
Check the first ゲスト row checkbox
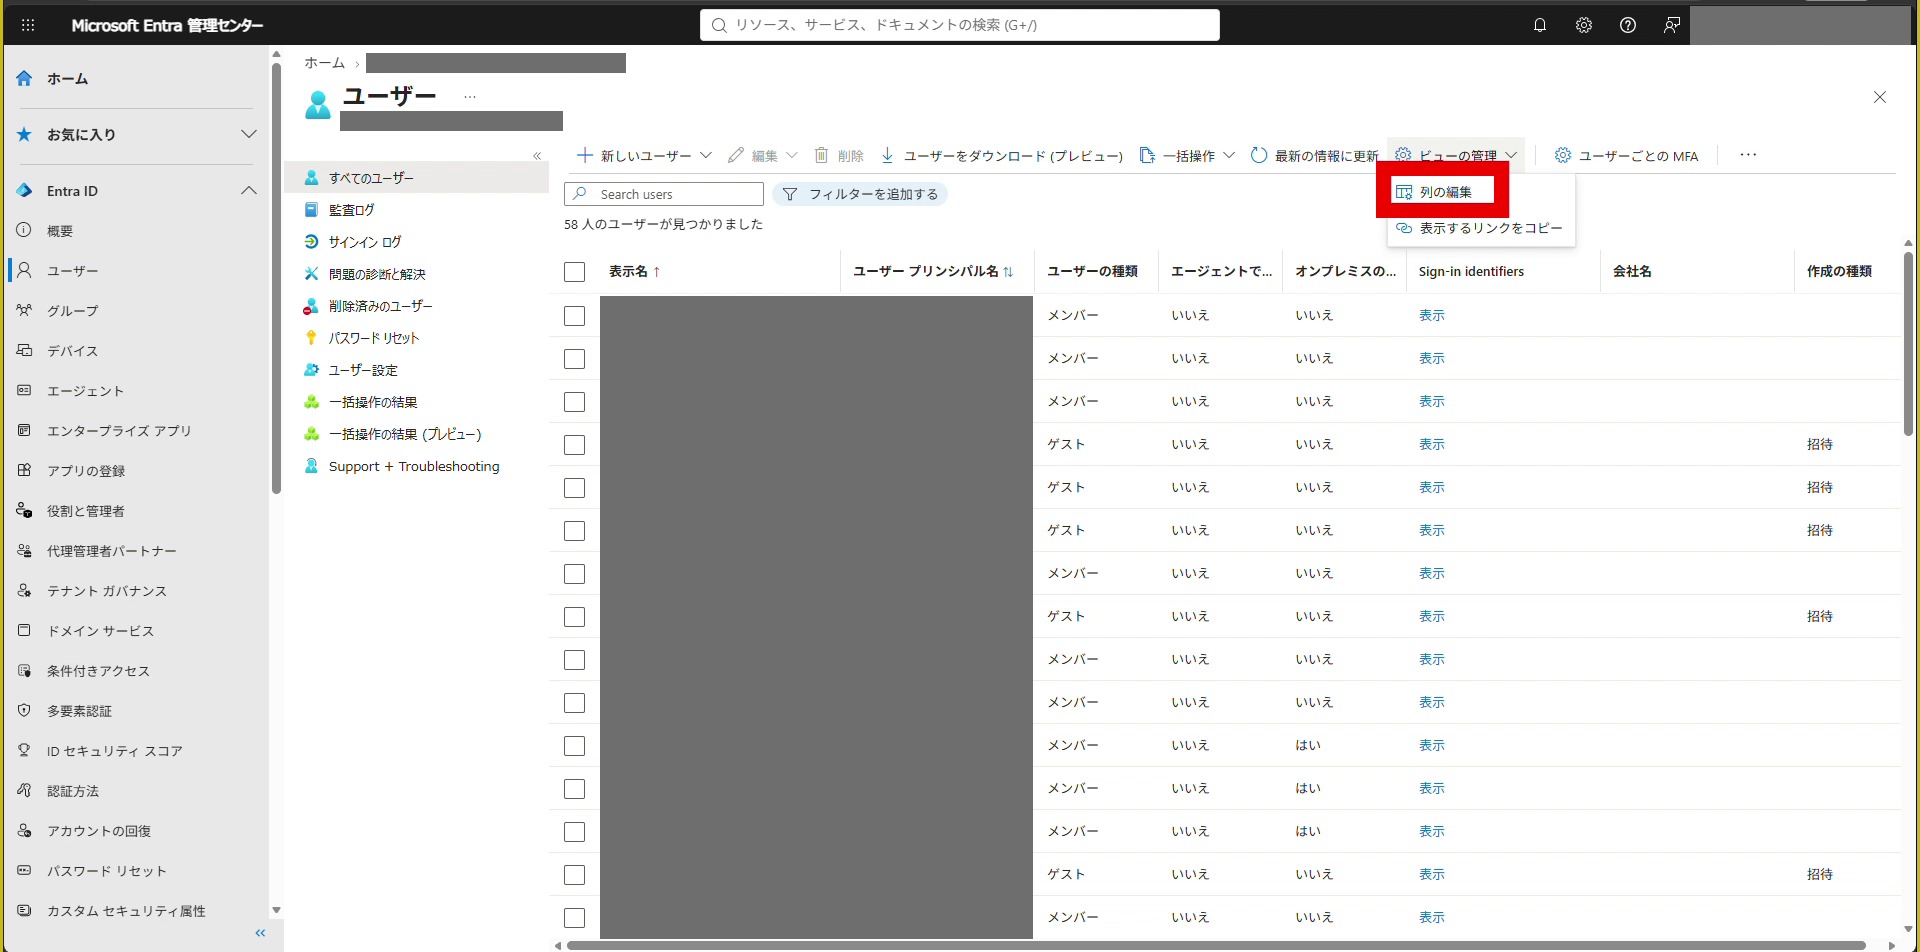point(574,445)
